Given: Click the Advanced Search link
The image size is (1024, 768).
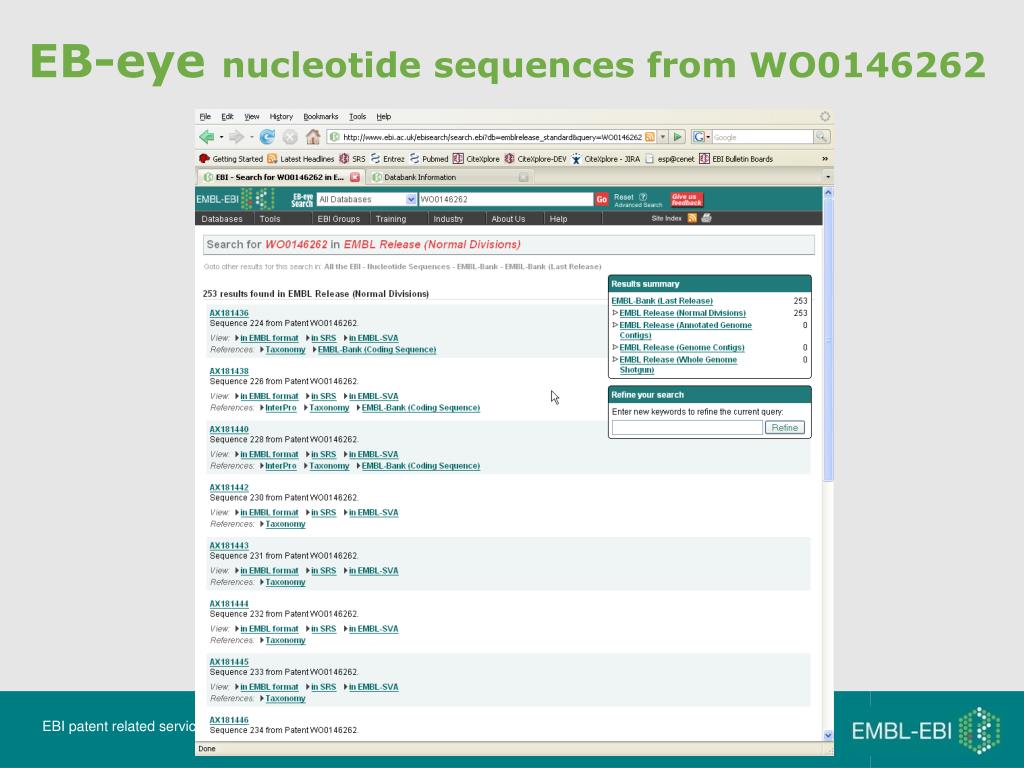Looking at the screenshot, I should [x=638, y=205].
